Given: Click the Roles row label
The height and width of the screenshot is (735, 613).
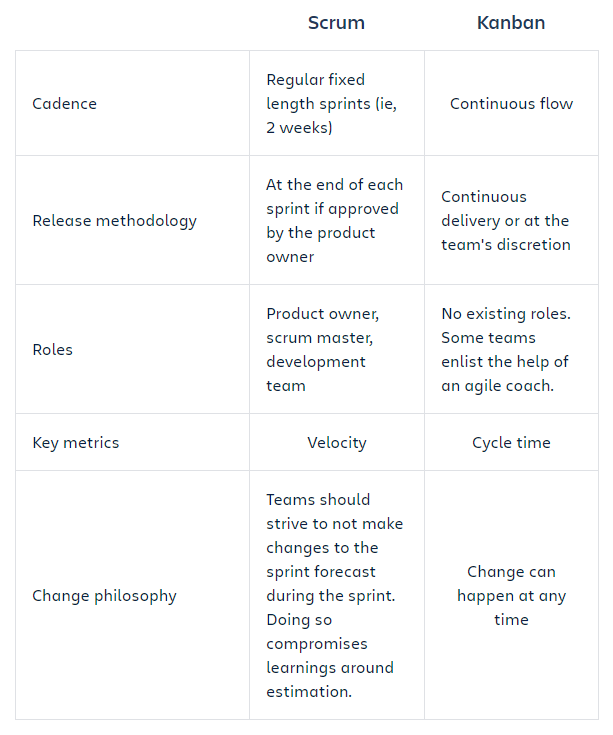Looking at the screenshot, I should click(52, 350).
